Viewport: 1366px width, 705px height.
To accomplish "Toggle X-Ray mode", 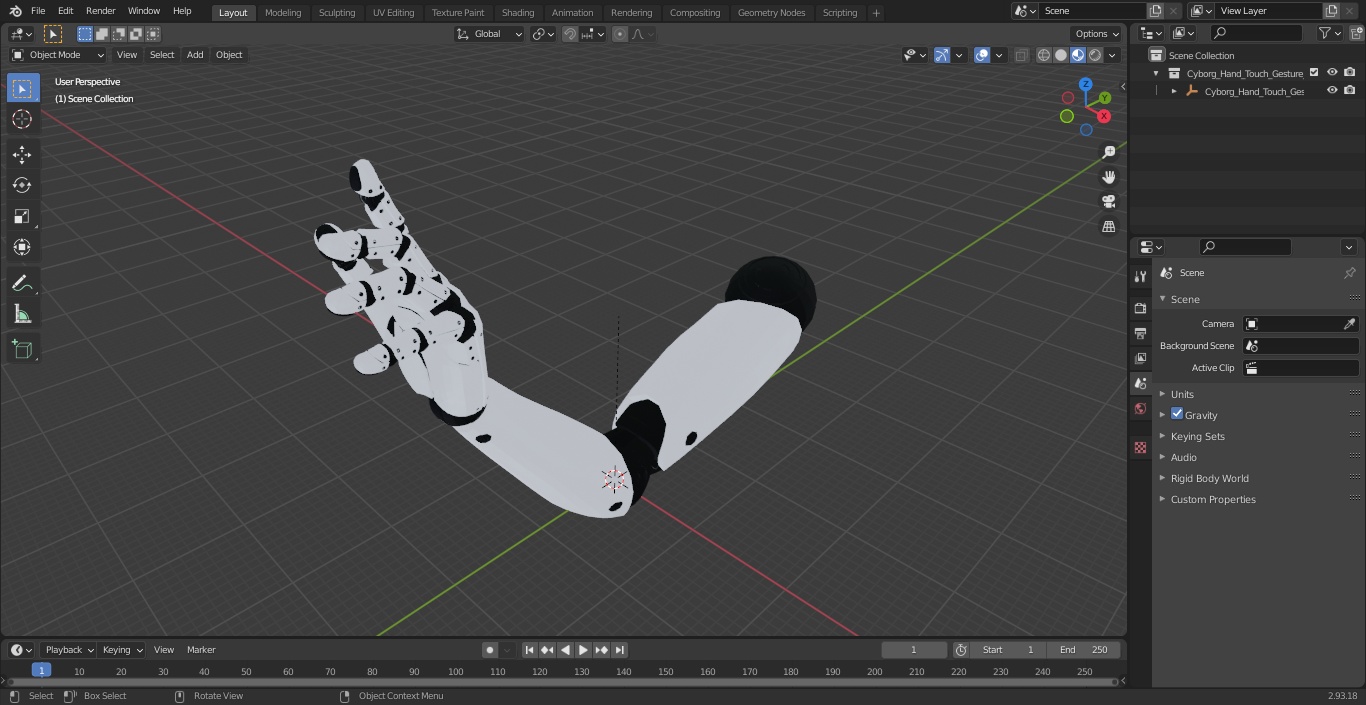I will click(x=1021, y=55).
